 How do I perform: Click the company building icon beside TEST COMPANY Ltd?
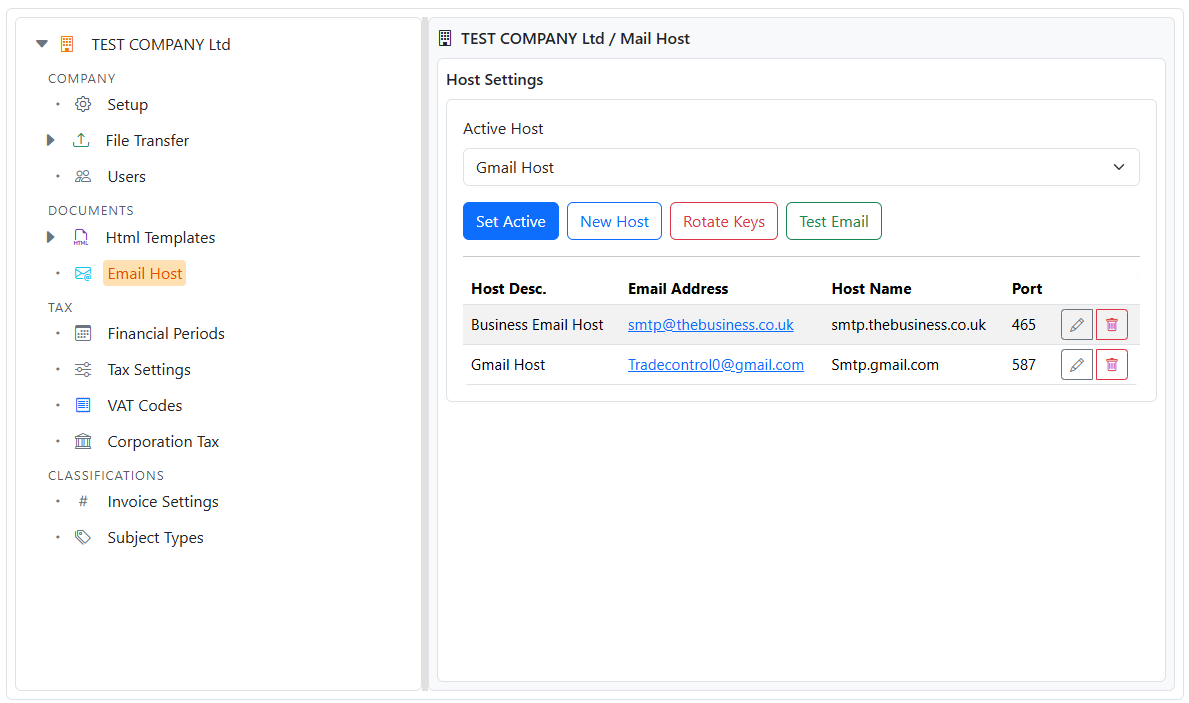tap(66, 44)
